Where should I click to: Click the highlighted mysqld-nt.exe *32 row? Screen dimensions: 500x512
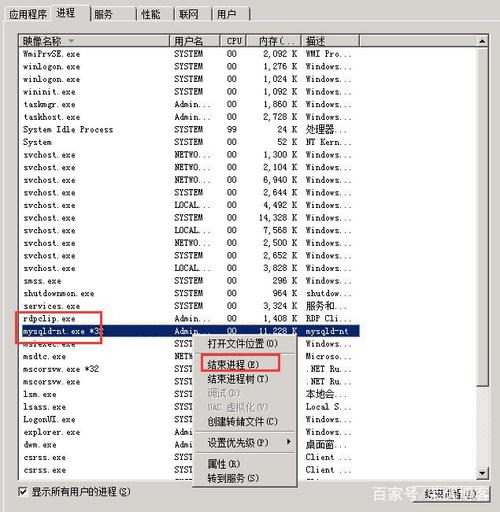(x=189, y=331)
